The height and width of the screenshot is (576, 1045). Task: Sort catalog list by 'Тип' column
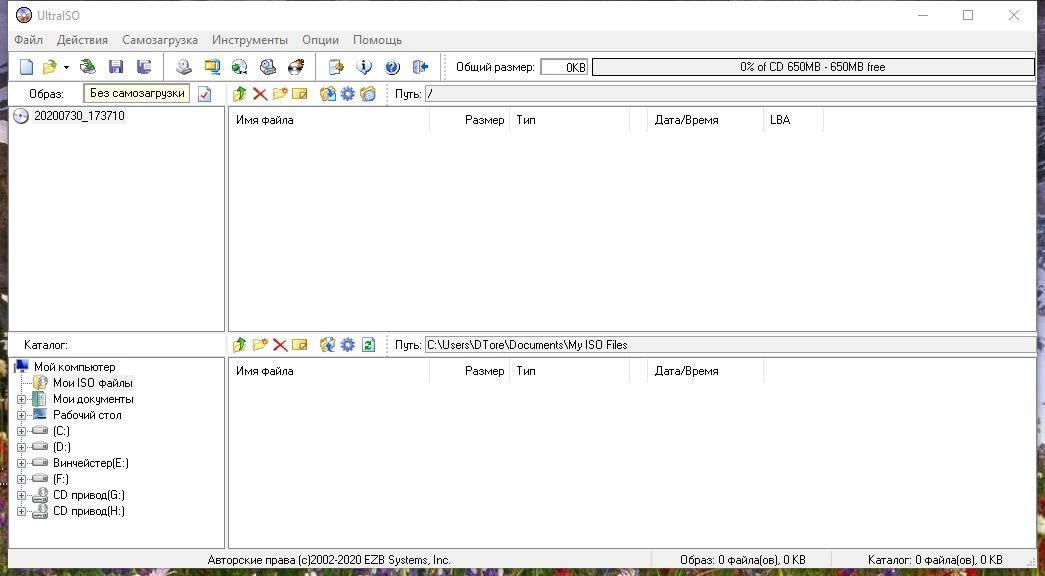coord(570,371)
